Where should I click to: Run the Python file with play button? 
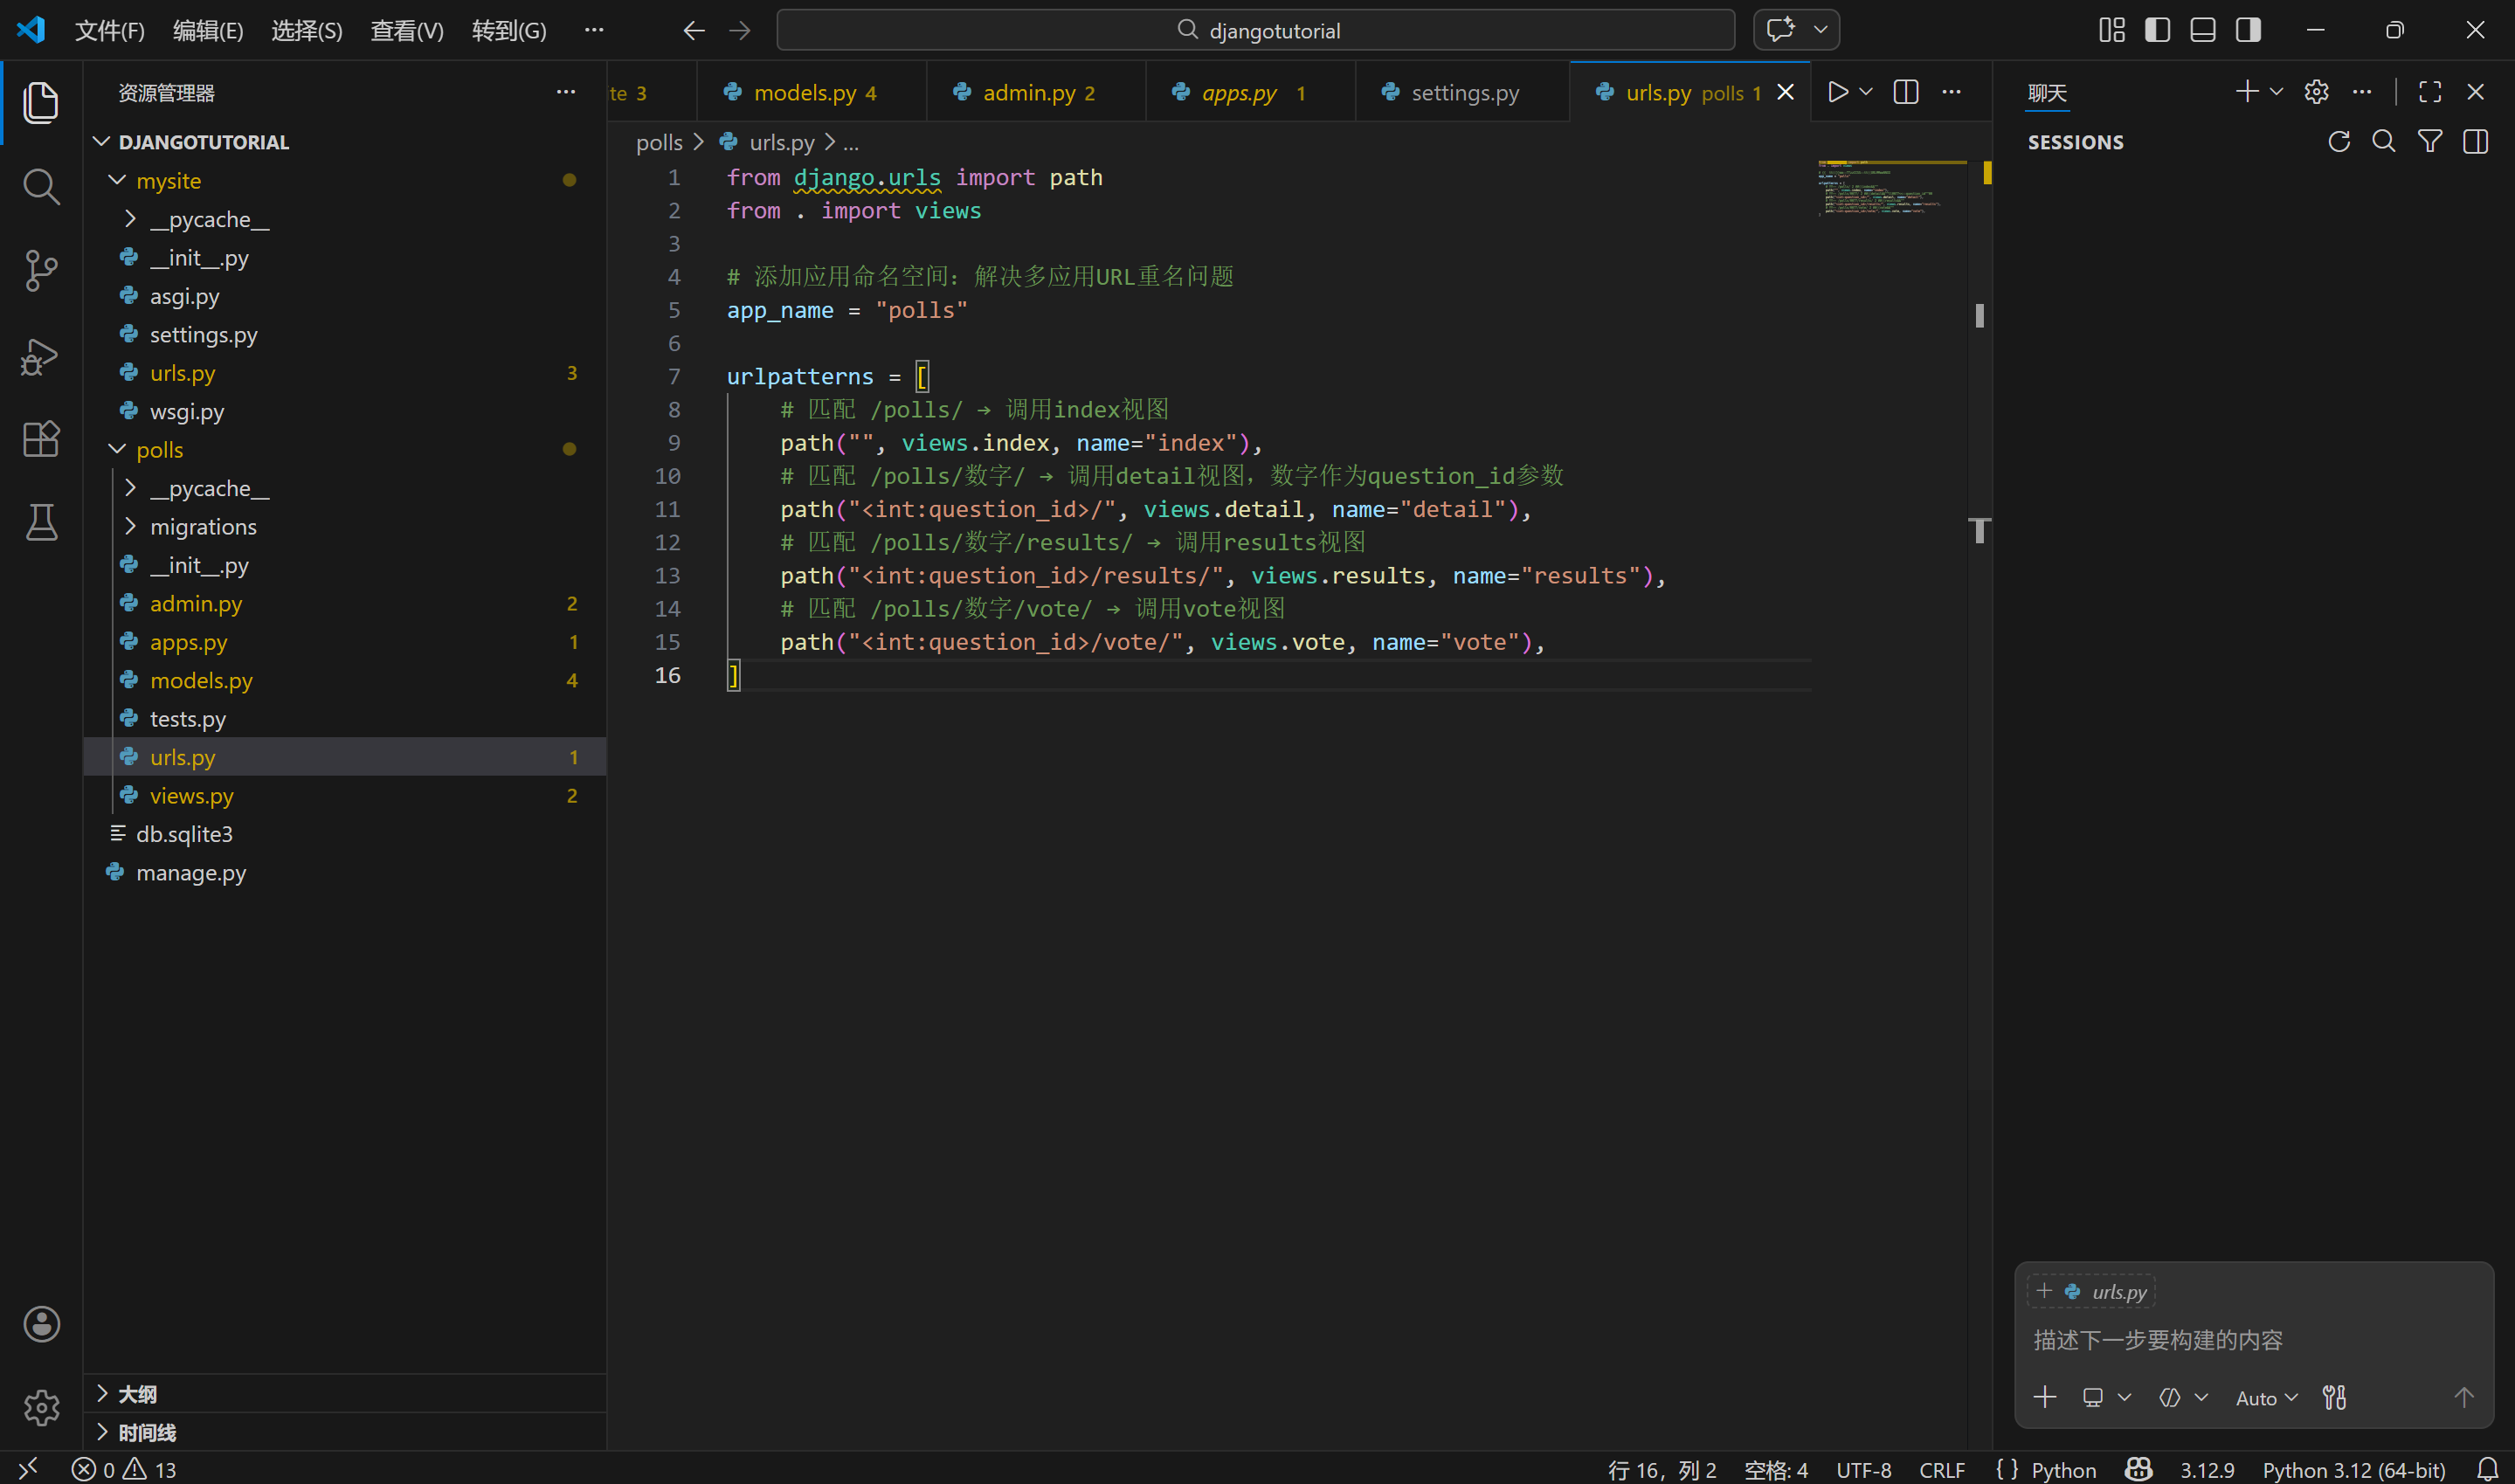[1837, 92]
